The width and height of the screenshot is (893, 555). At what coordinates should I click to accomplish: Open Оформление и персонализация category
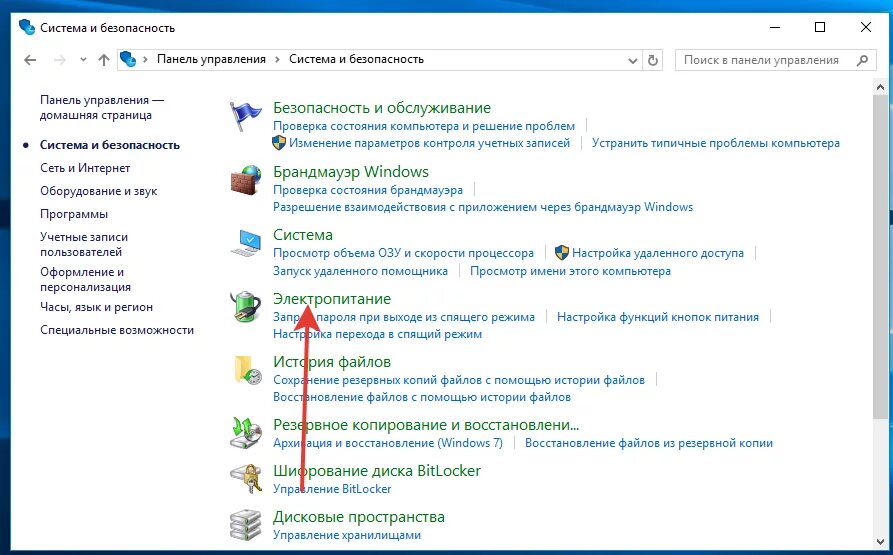pos(85,279)
